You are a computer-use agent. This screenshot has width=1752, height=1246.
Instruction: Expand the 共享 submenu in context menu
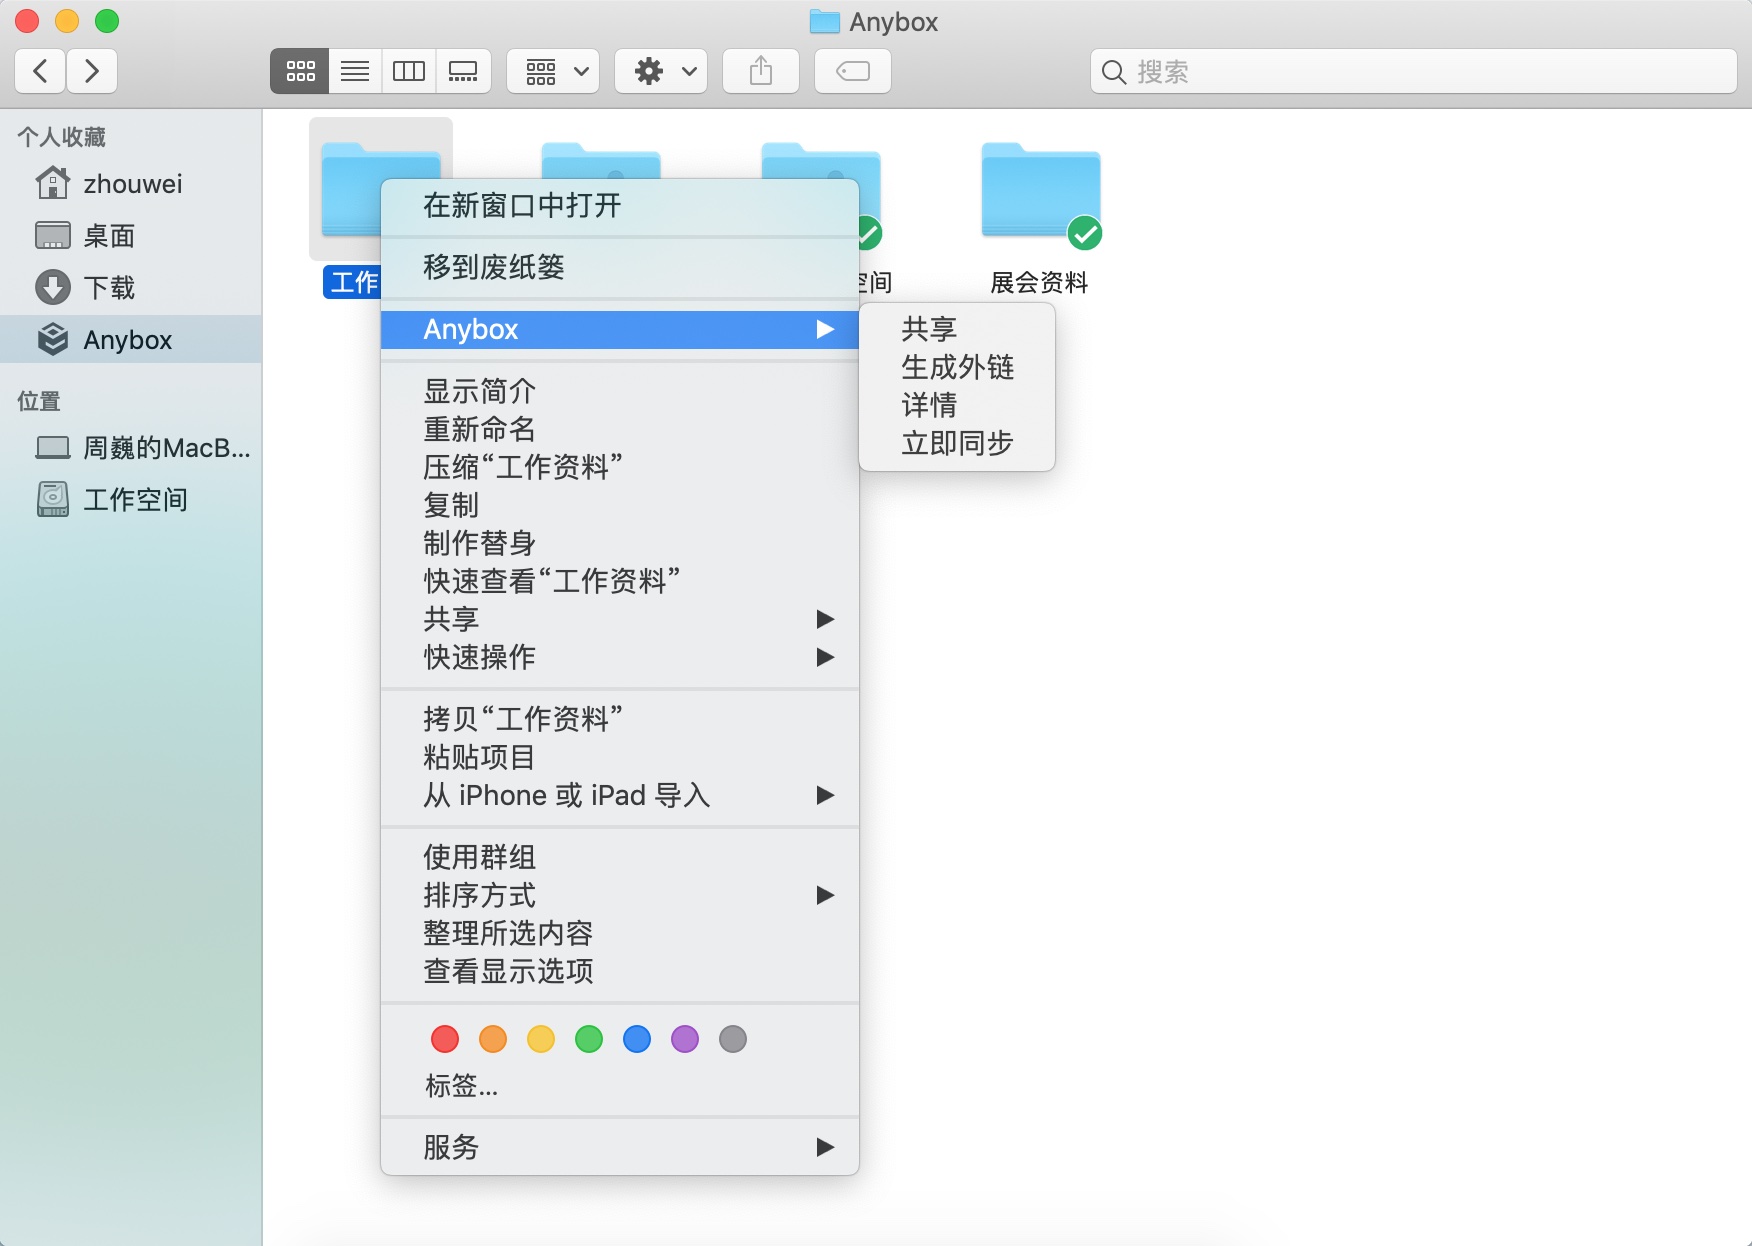620,619
